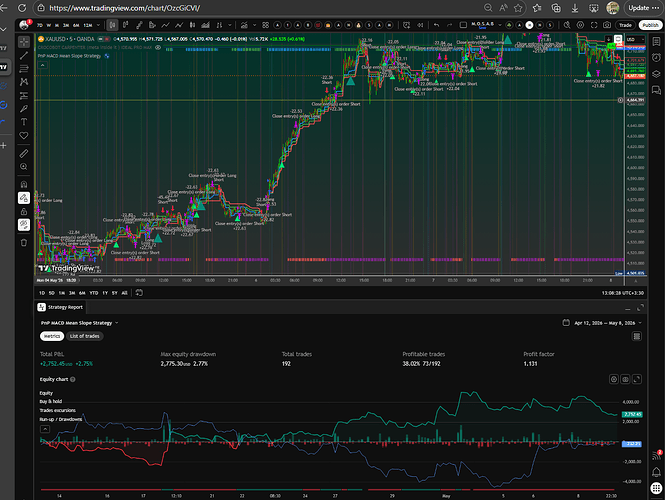Toggle the Equity series in the legend
This screenshot has width=665, height=500.
pyautogui.click(x=46, y=393)
